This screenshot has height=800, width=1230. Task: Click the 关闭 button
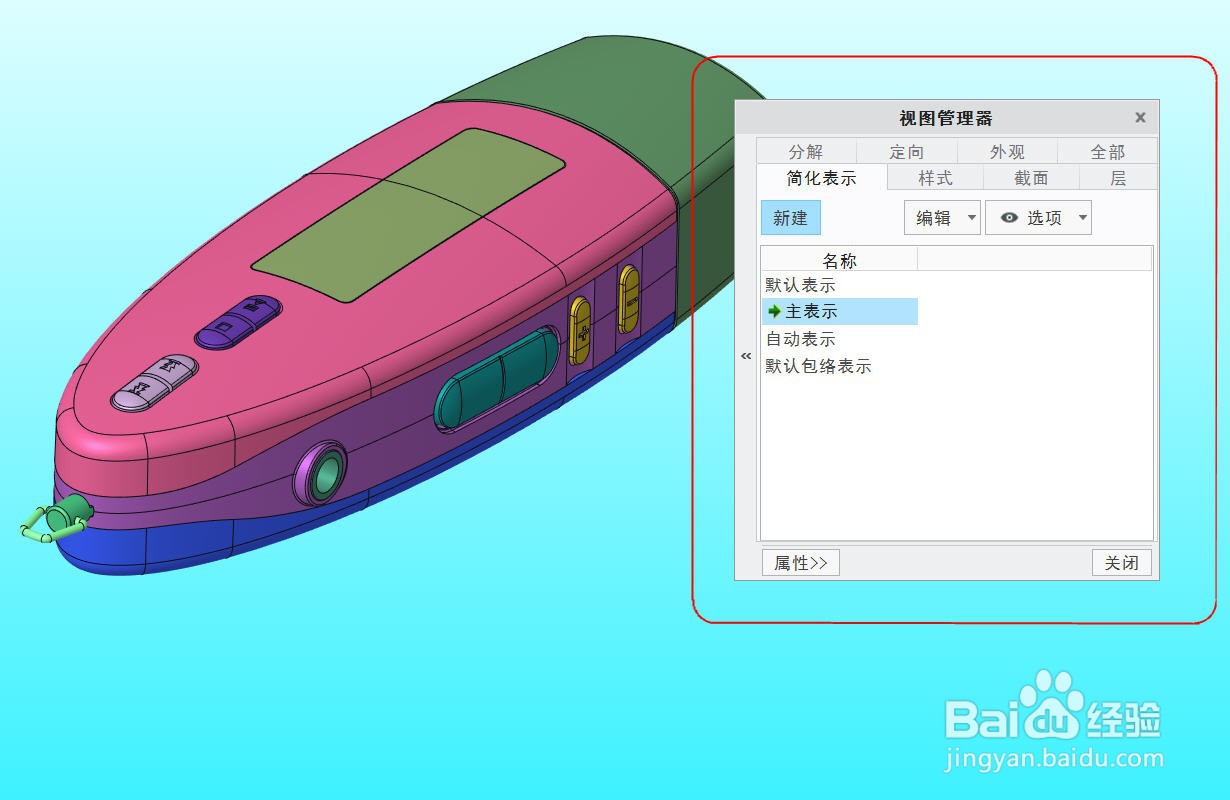click(1122, 563)
